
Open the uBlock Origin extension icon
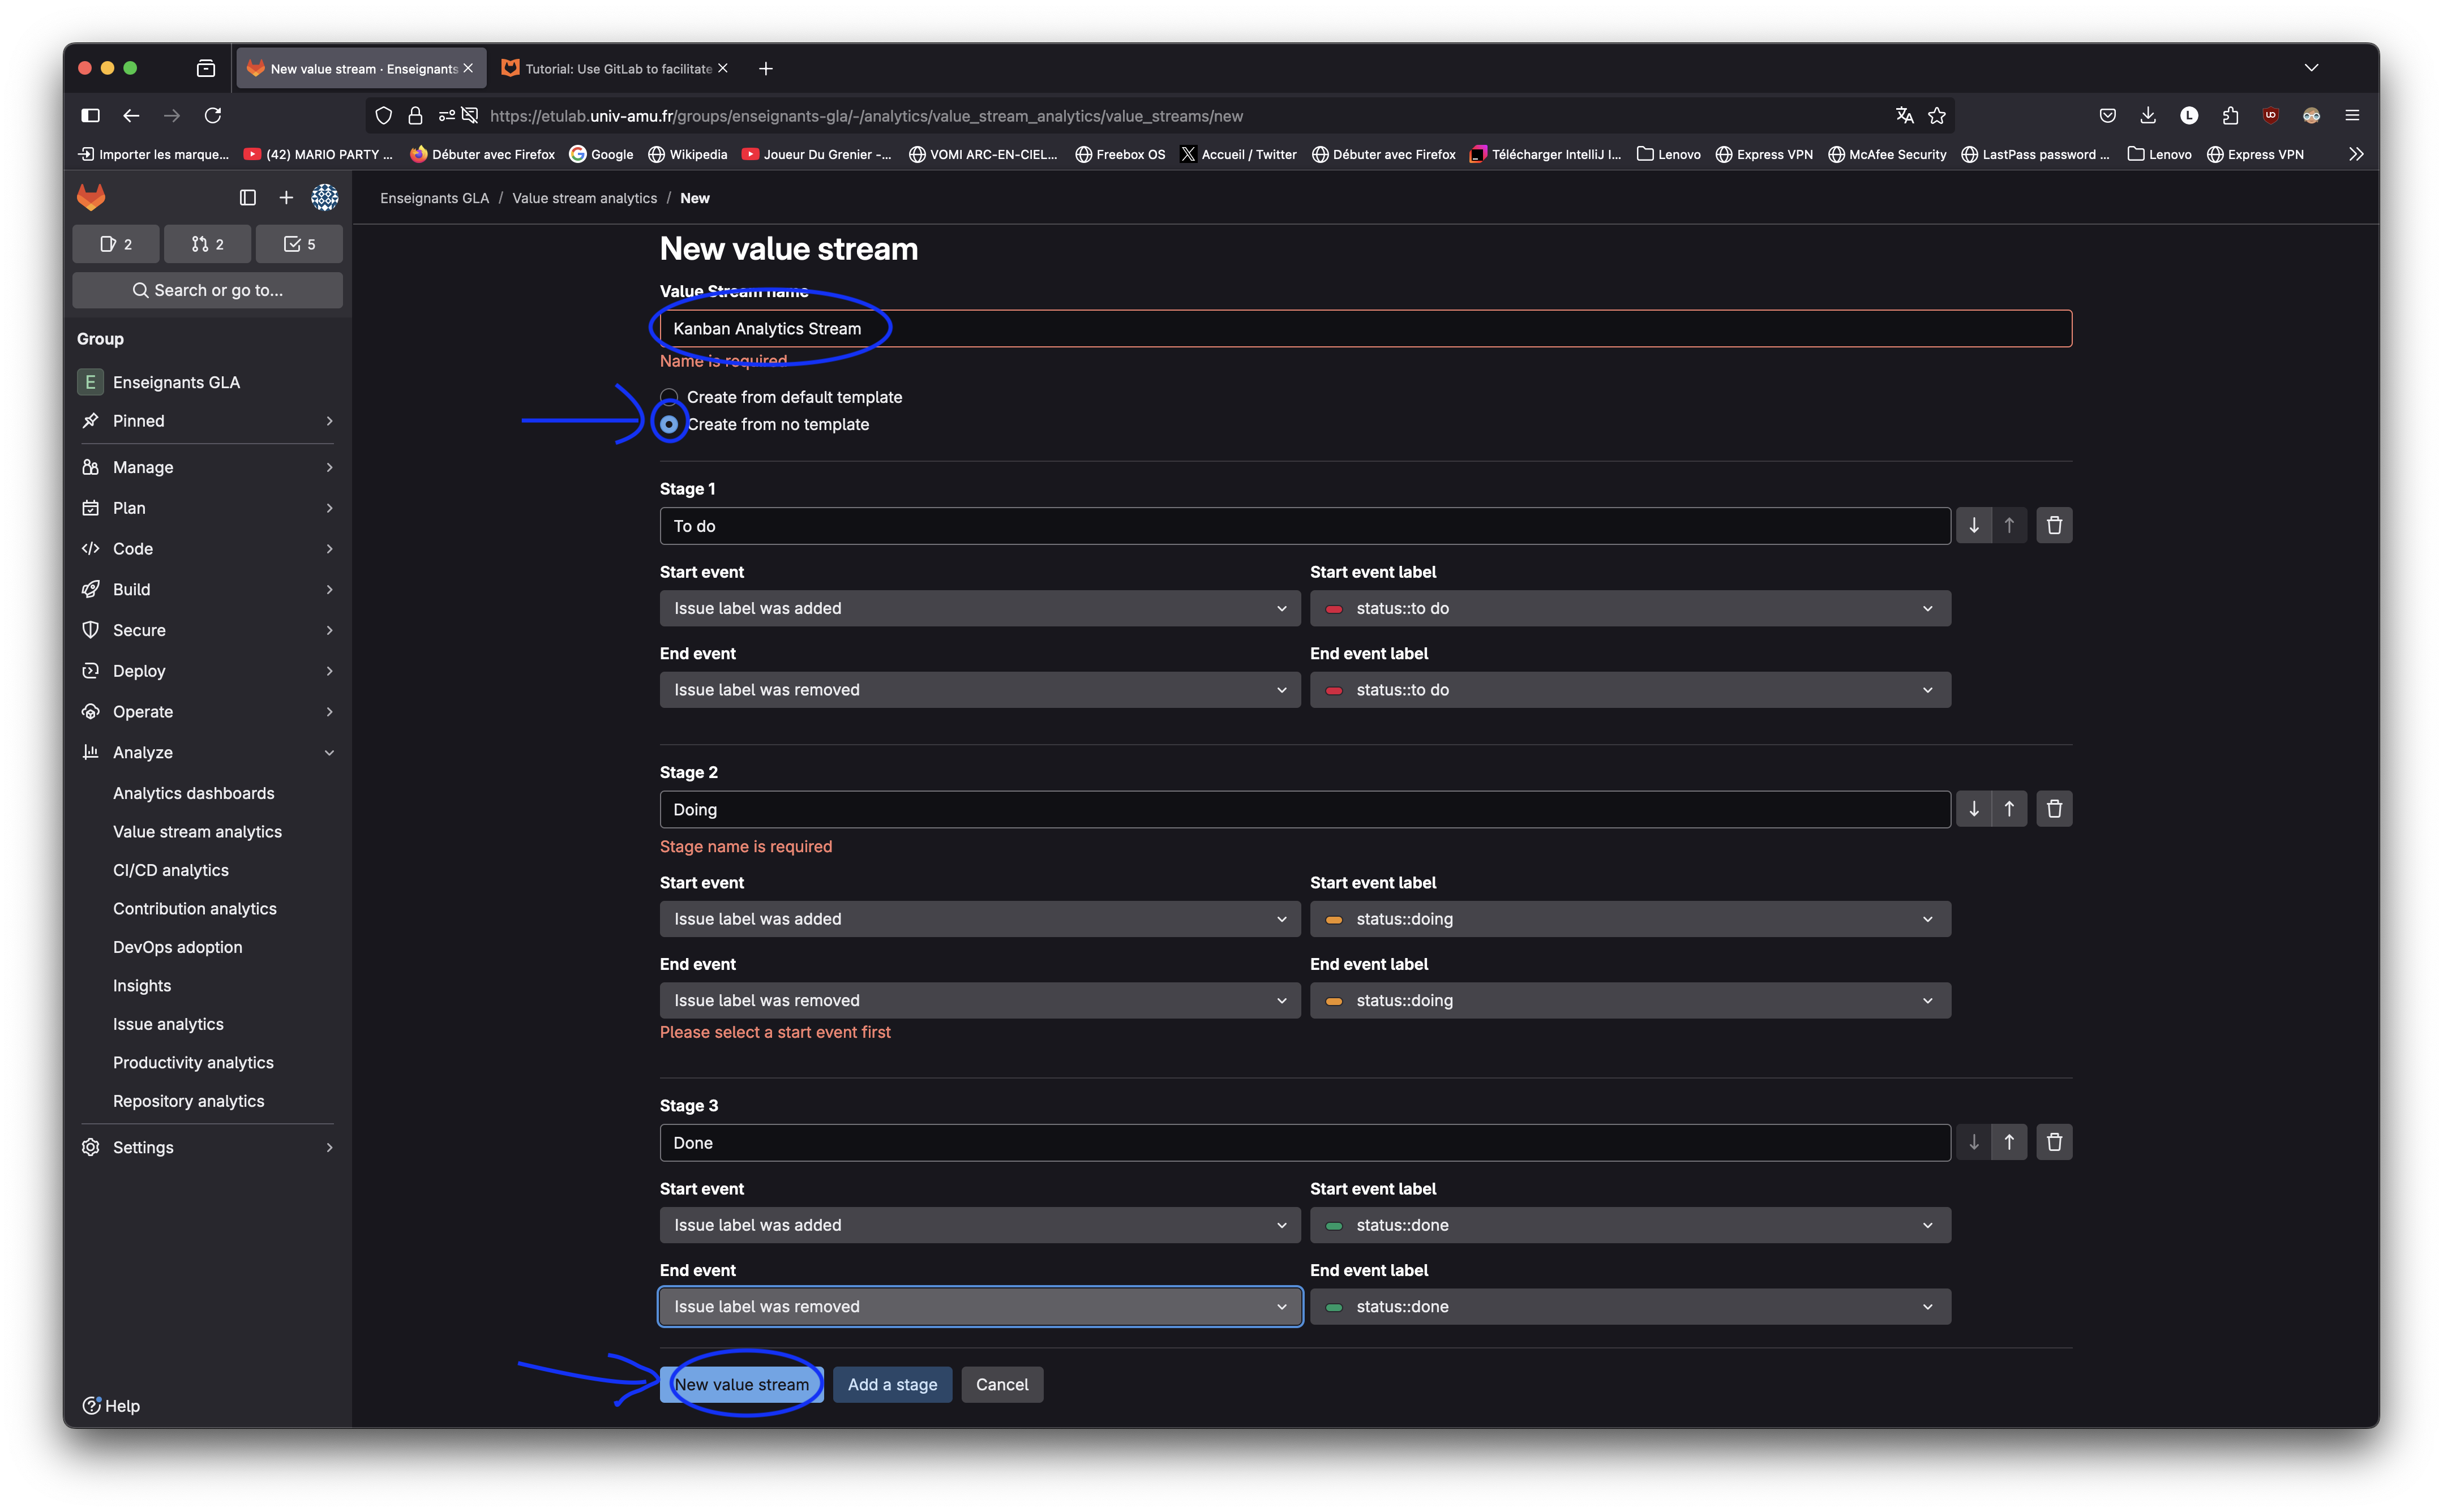coord(2271,116)
